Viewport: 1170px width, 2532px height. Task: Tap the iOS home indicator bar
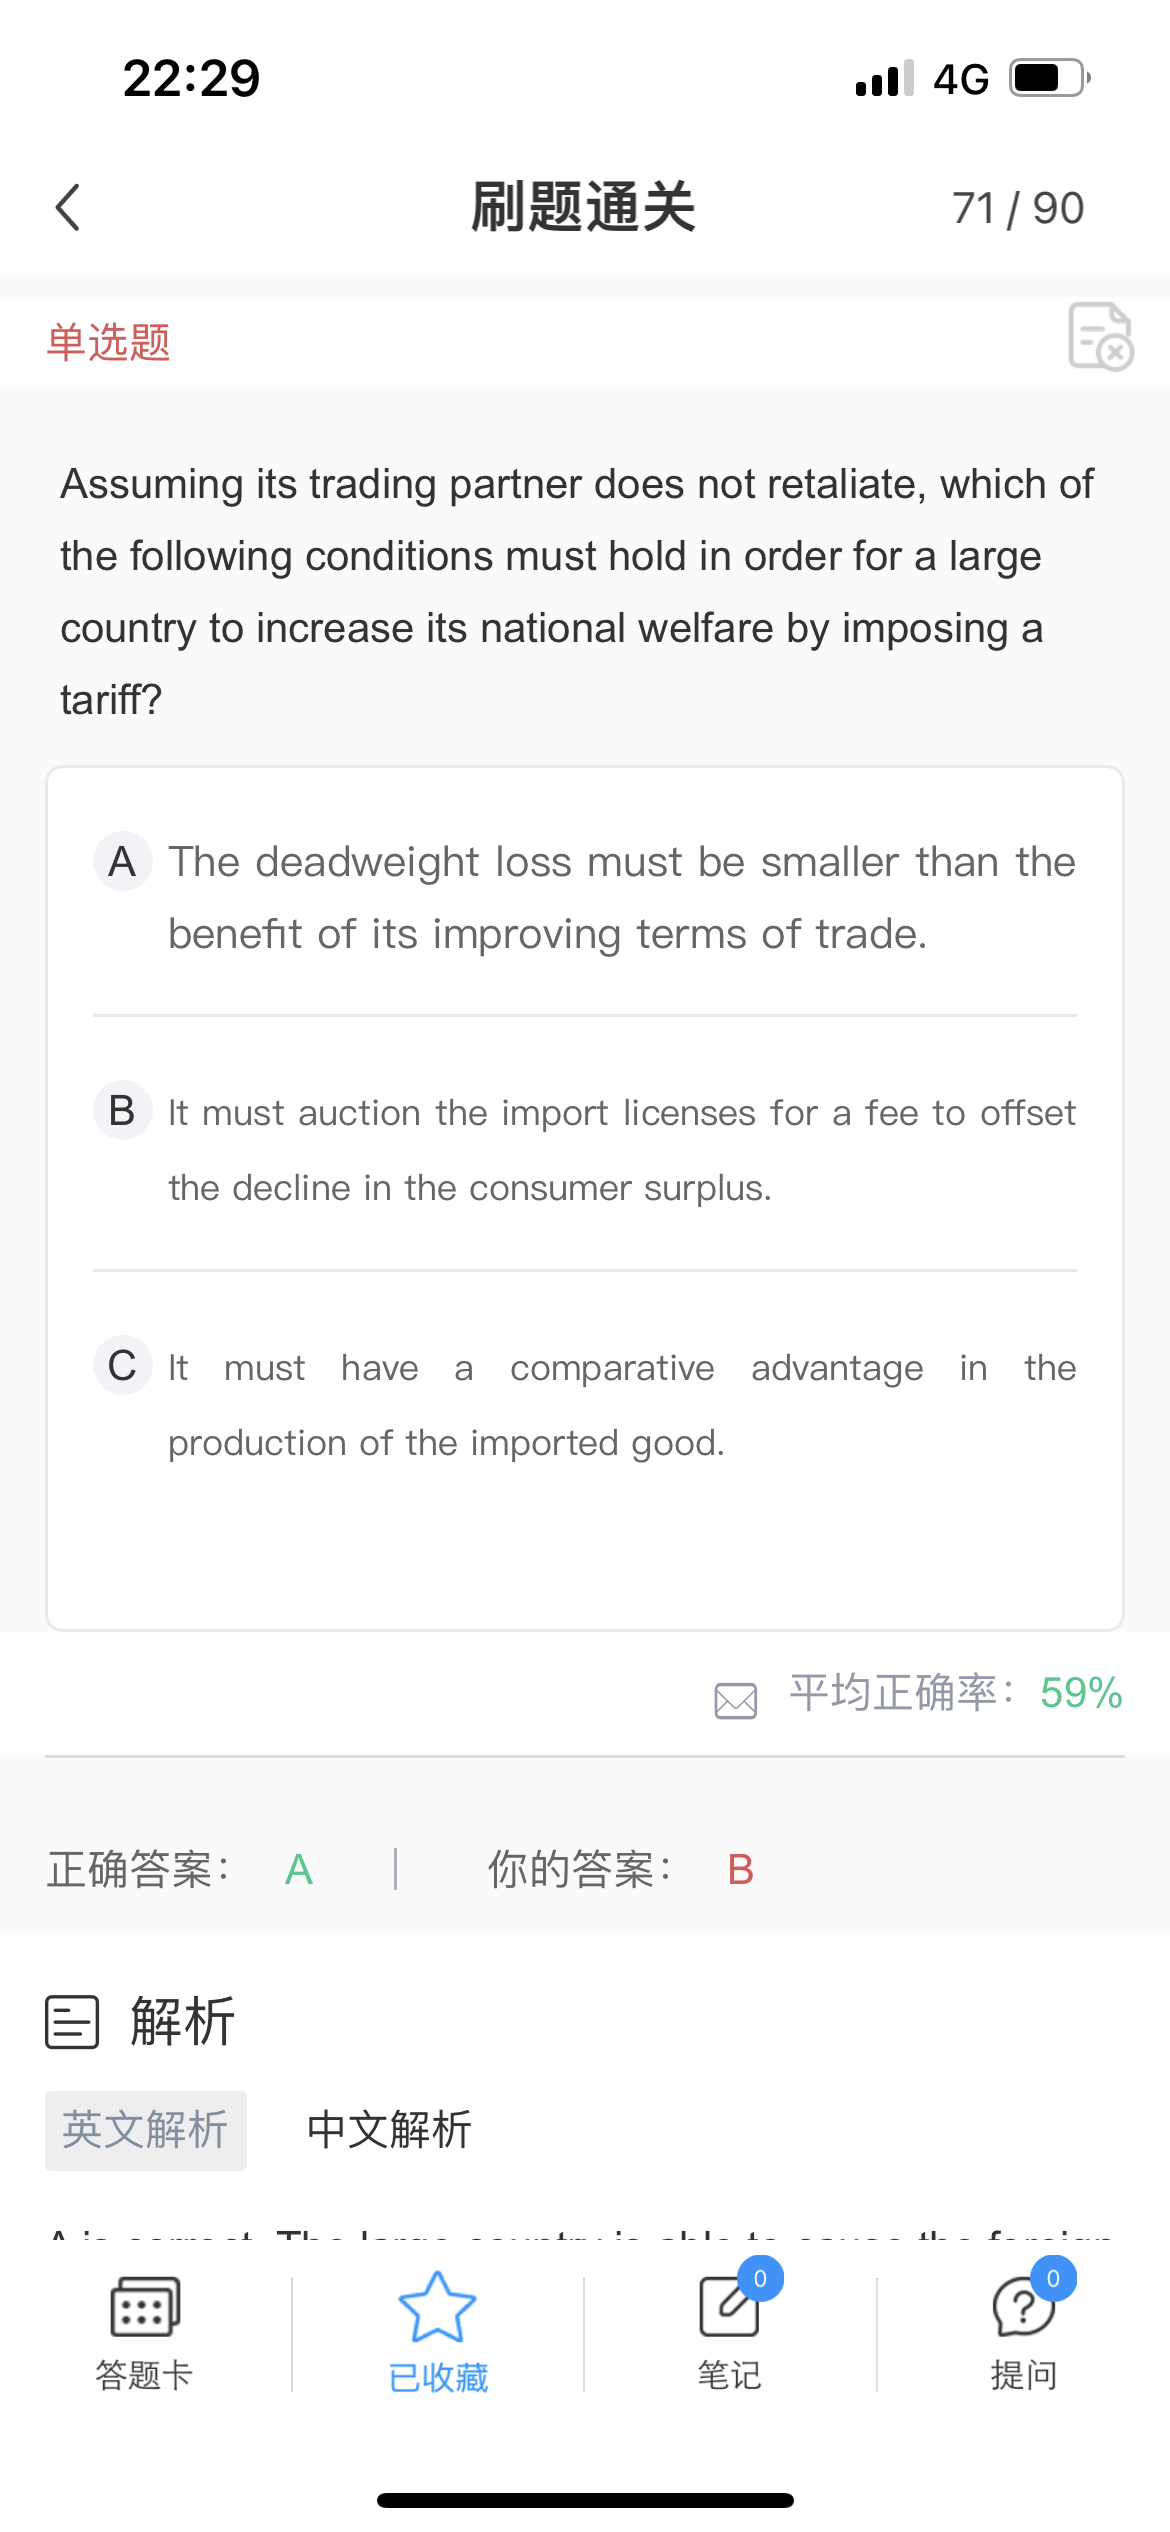point(585,2500)
